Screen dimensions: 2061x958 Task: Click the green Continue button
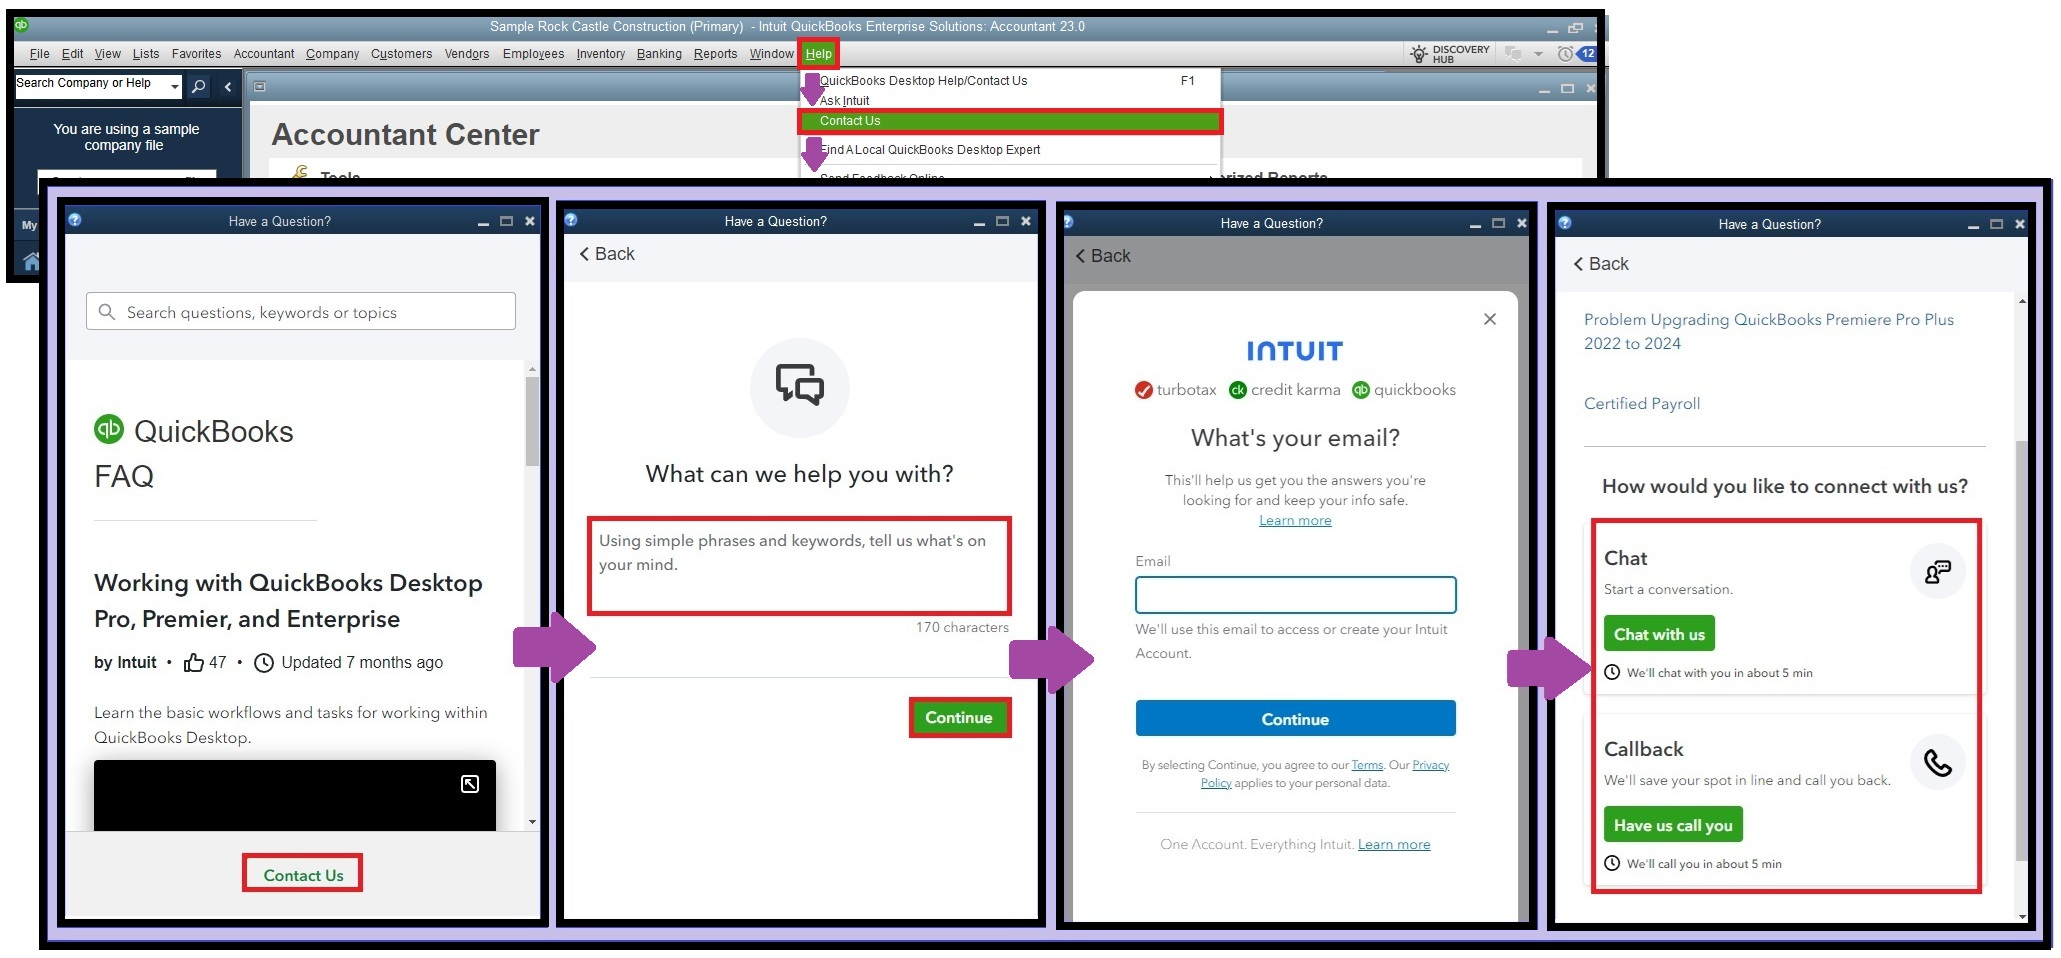coord(959,718)
